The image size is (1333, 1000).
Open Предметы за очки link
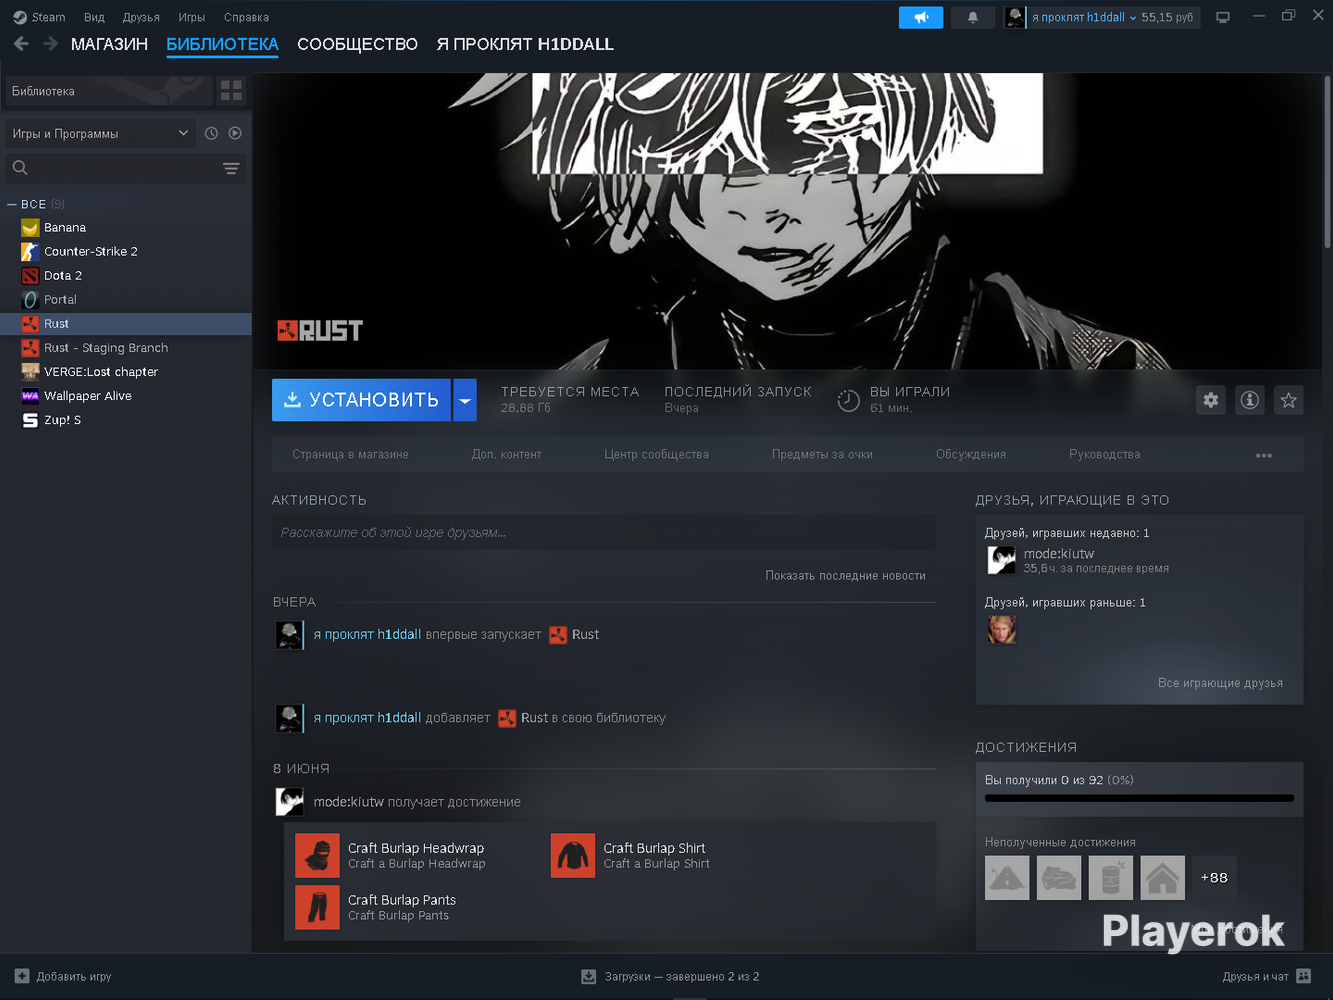(x=822, y=455)
